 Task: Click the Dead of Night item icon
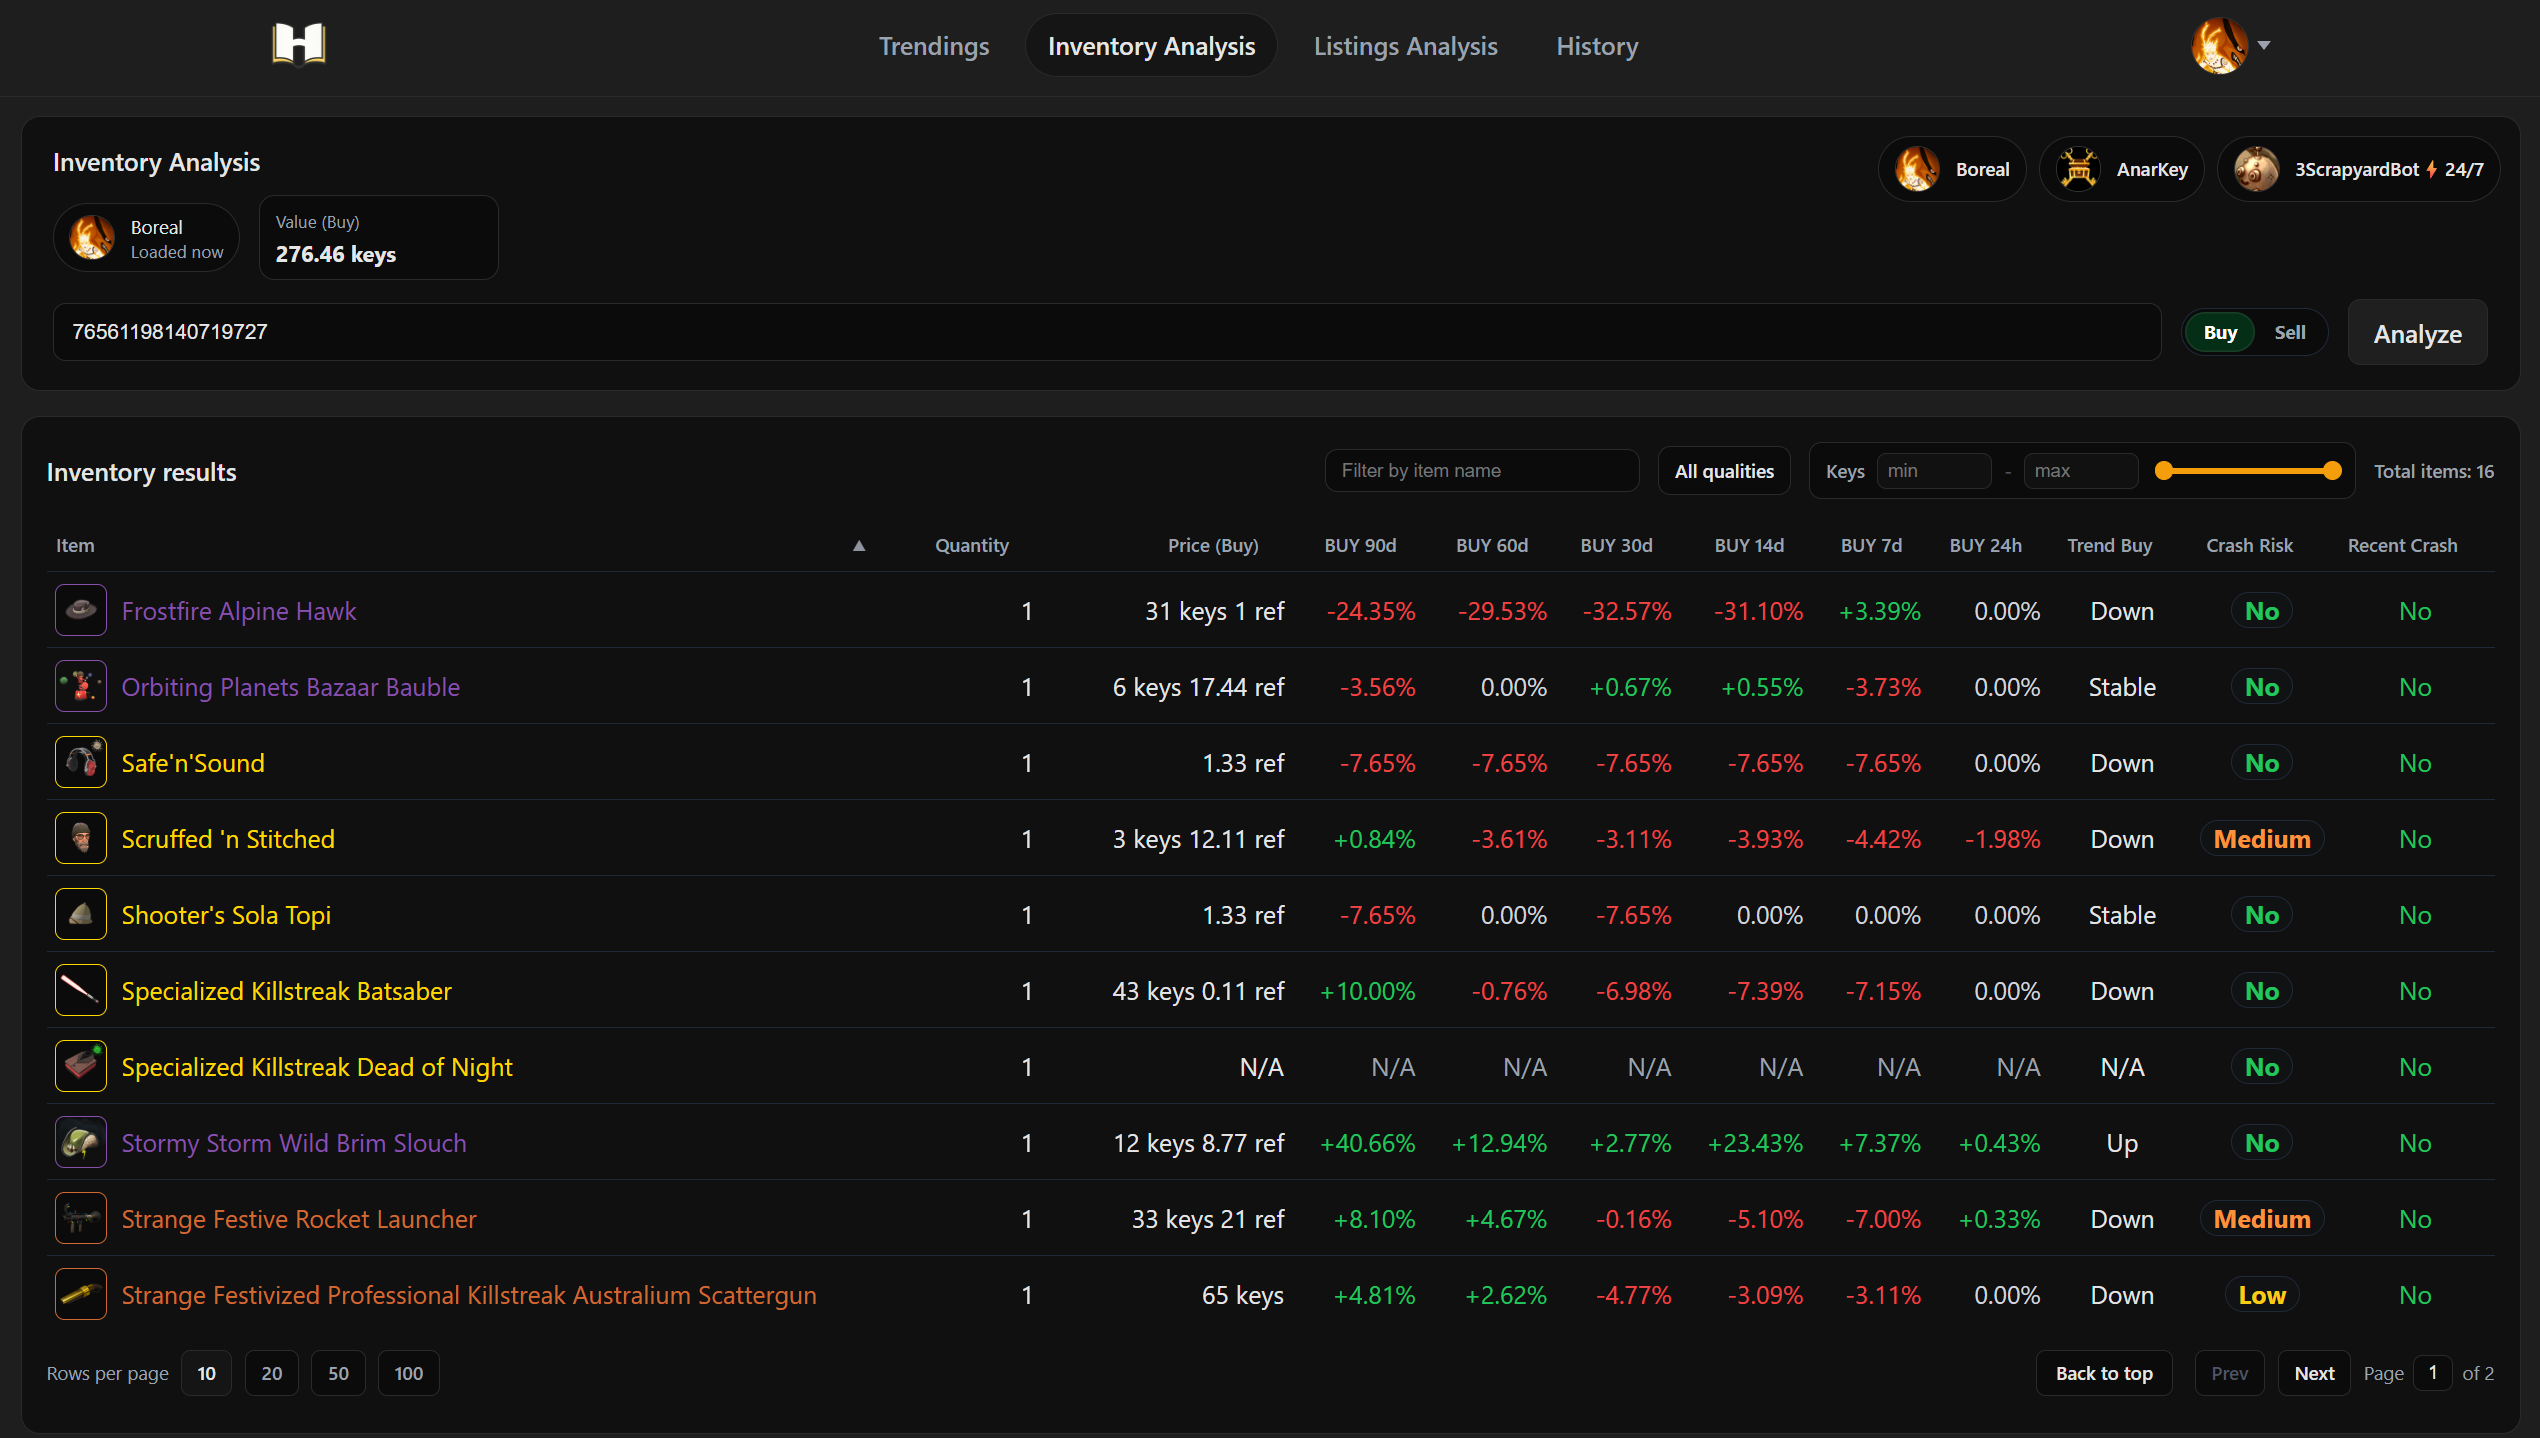pos(81,1066)
